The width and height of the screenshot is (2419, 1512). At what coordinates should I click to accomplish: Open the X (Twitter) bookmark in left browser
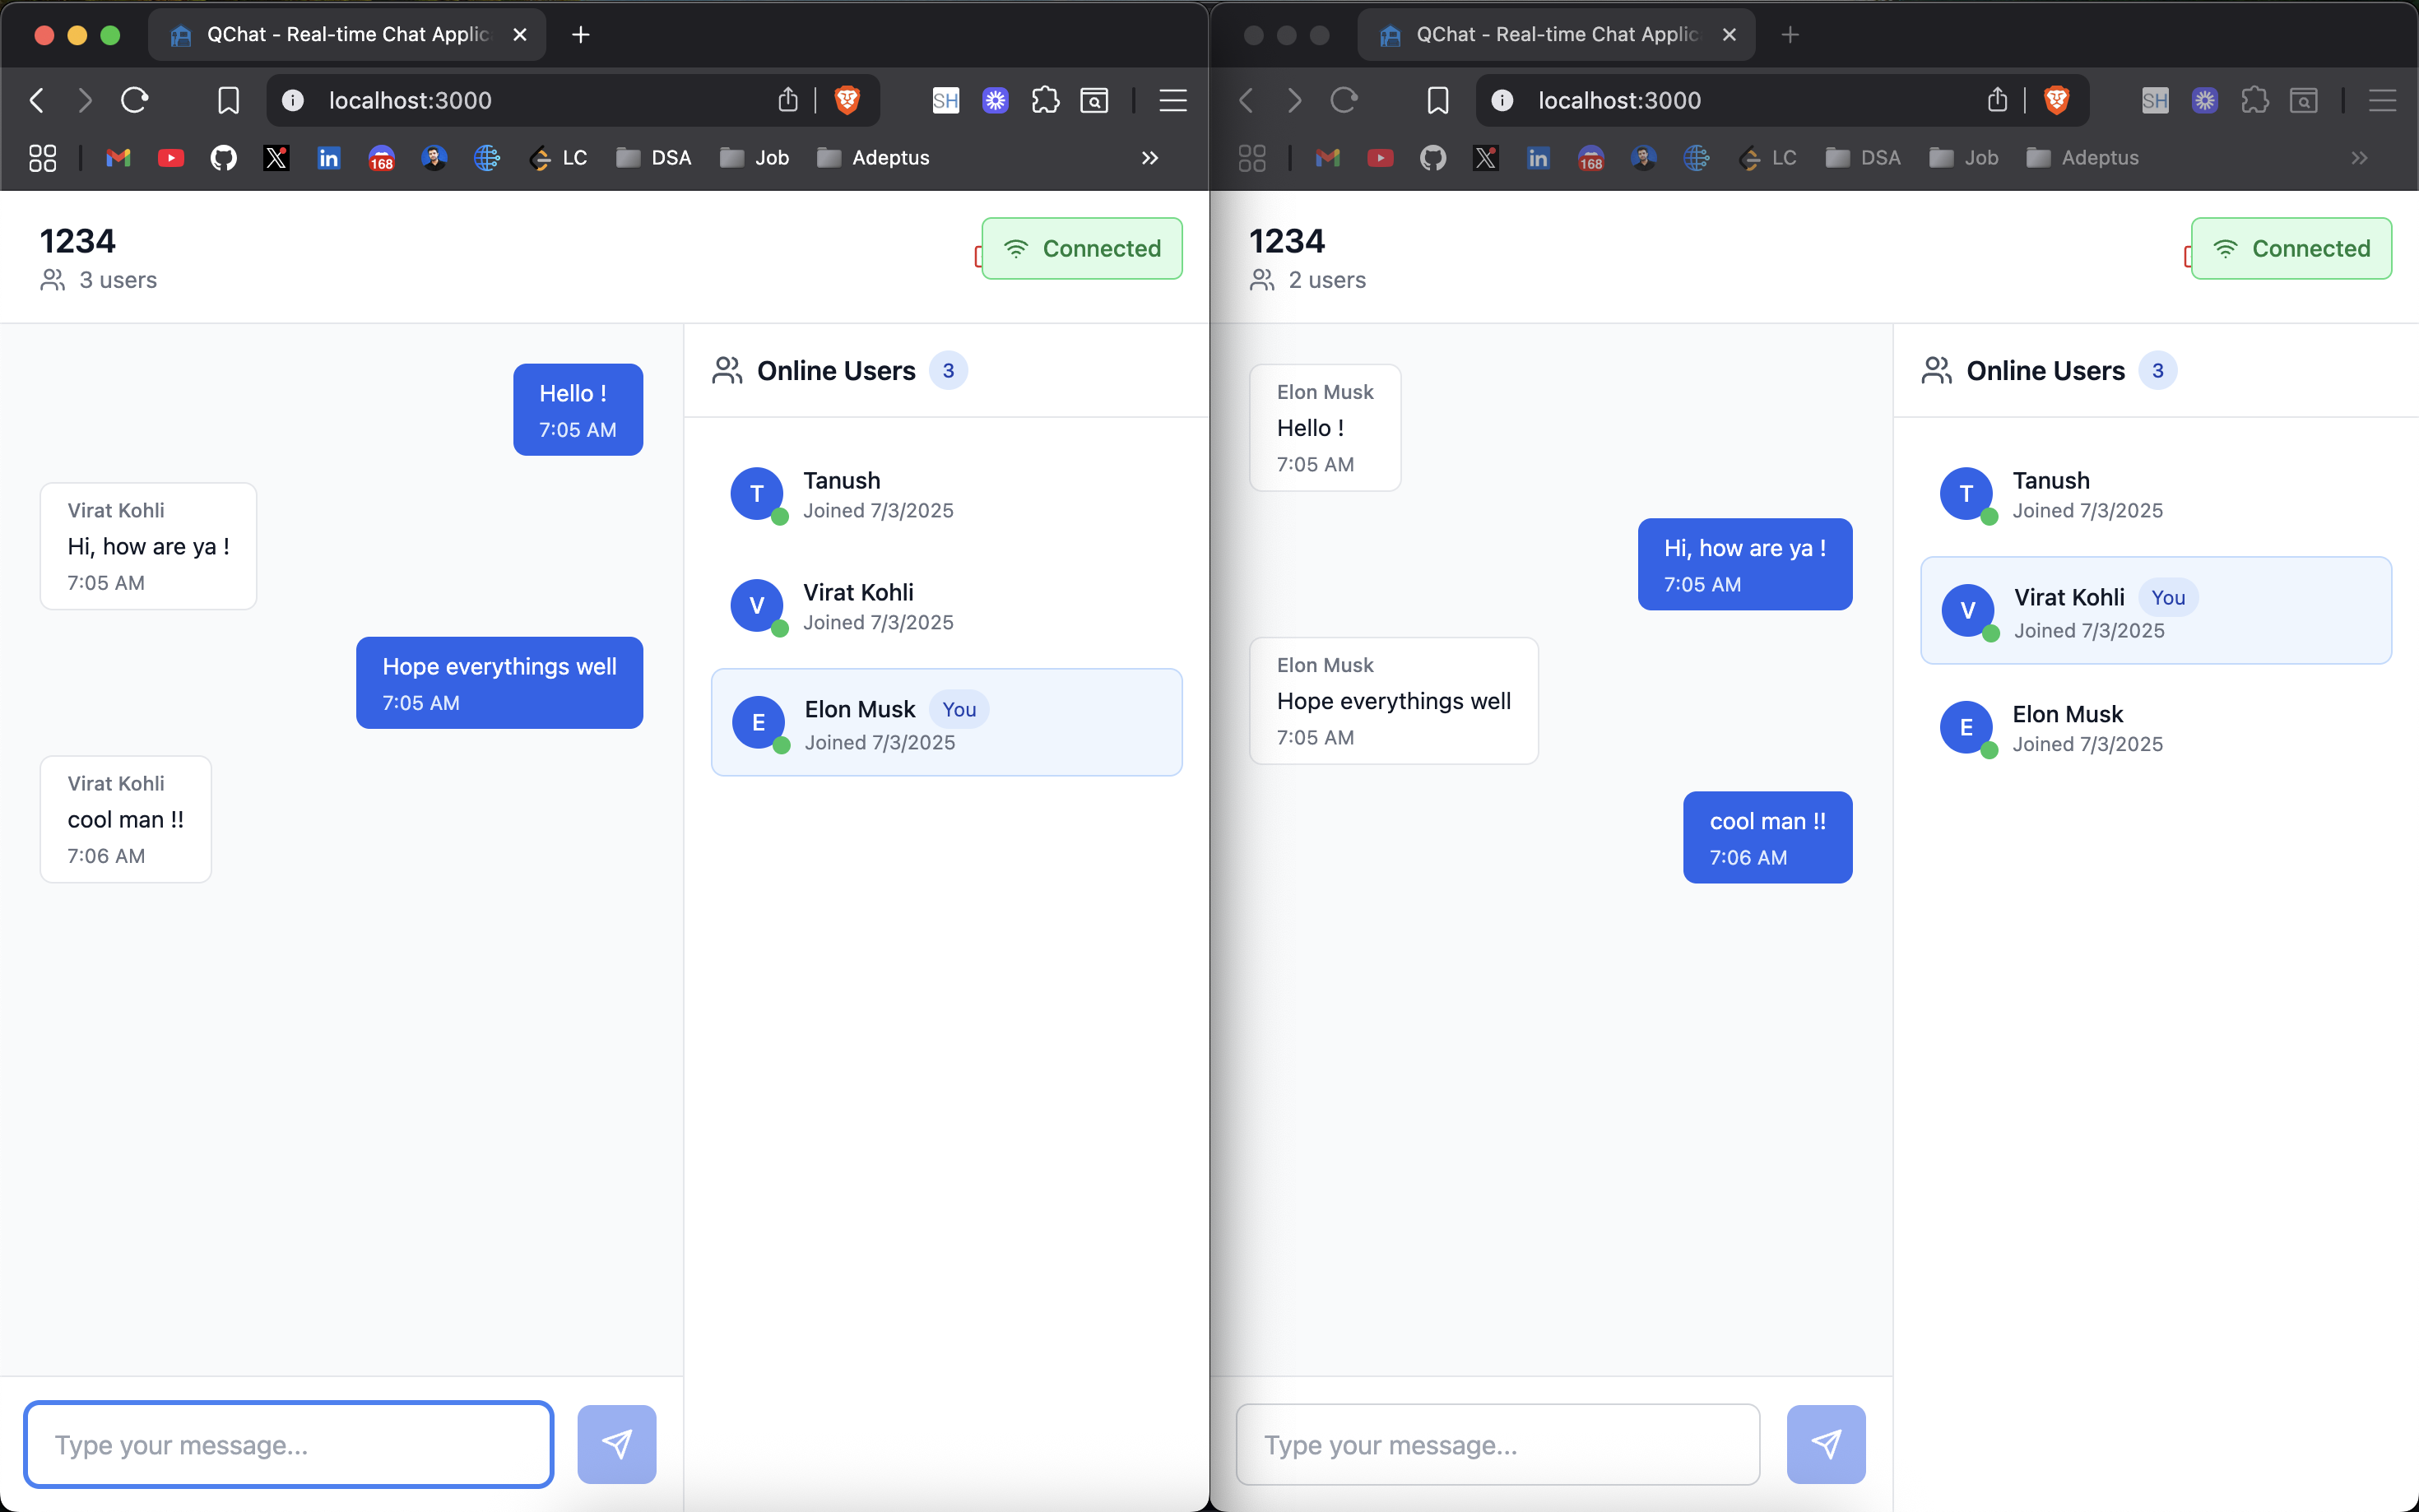(276, 158)
